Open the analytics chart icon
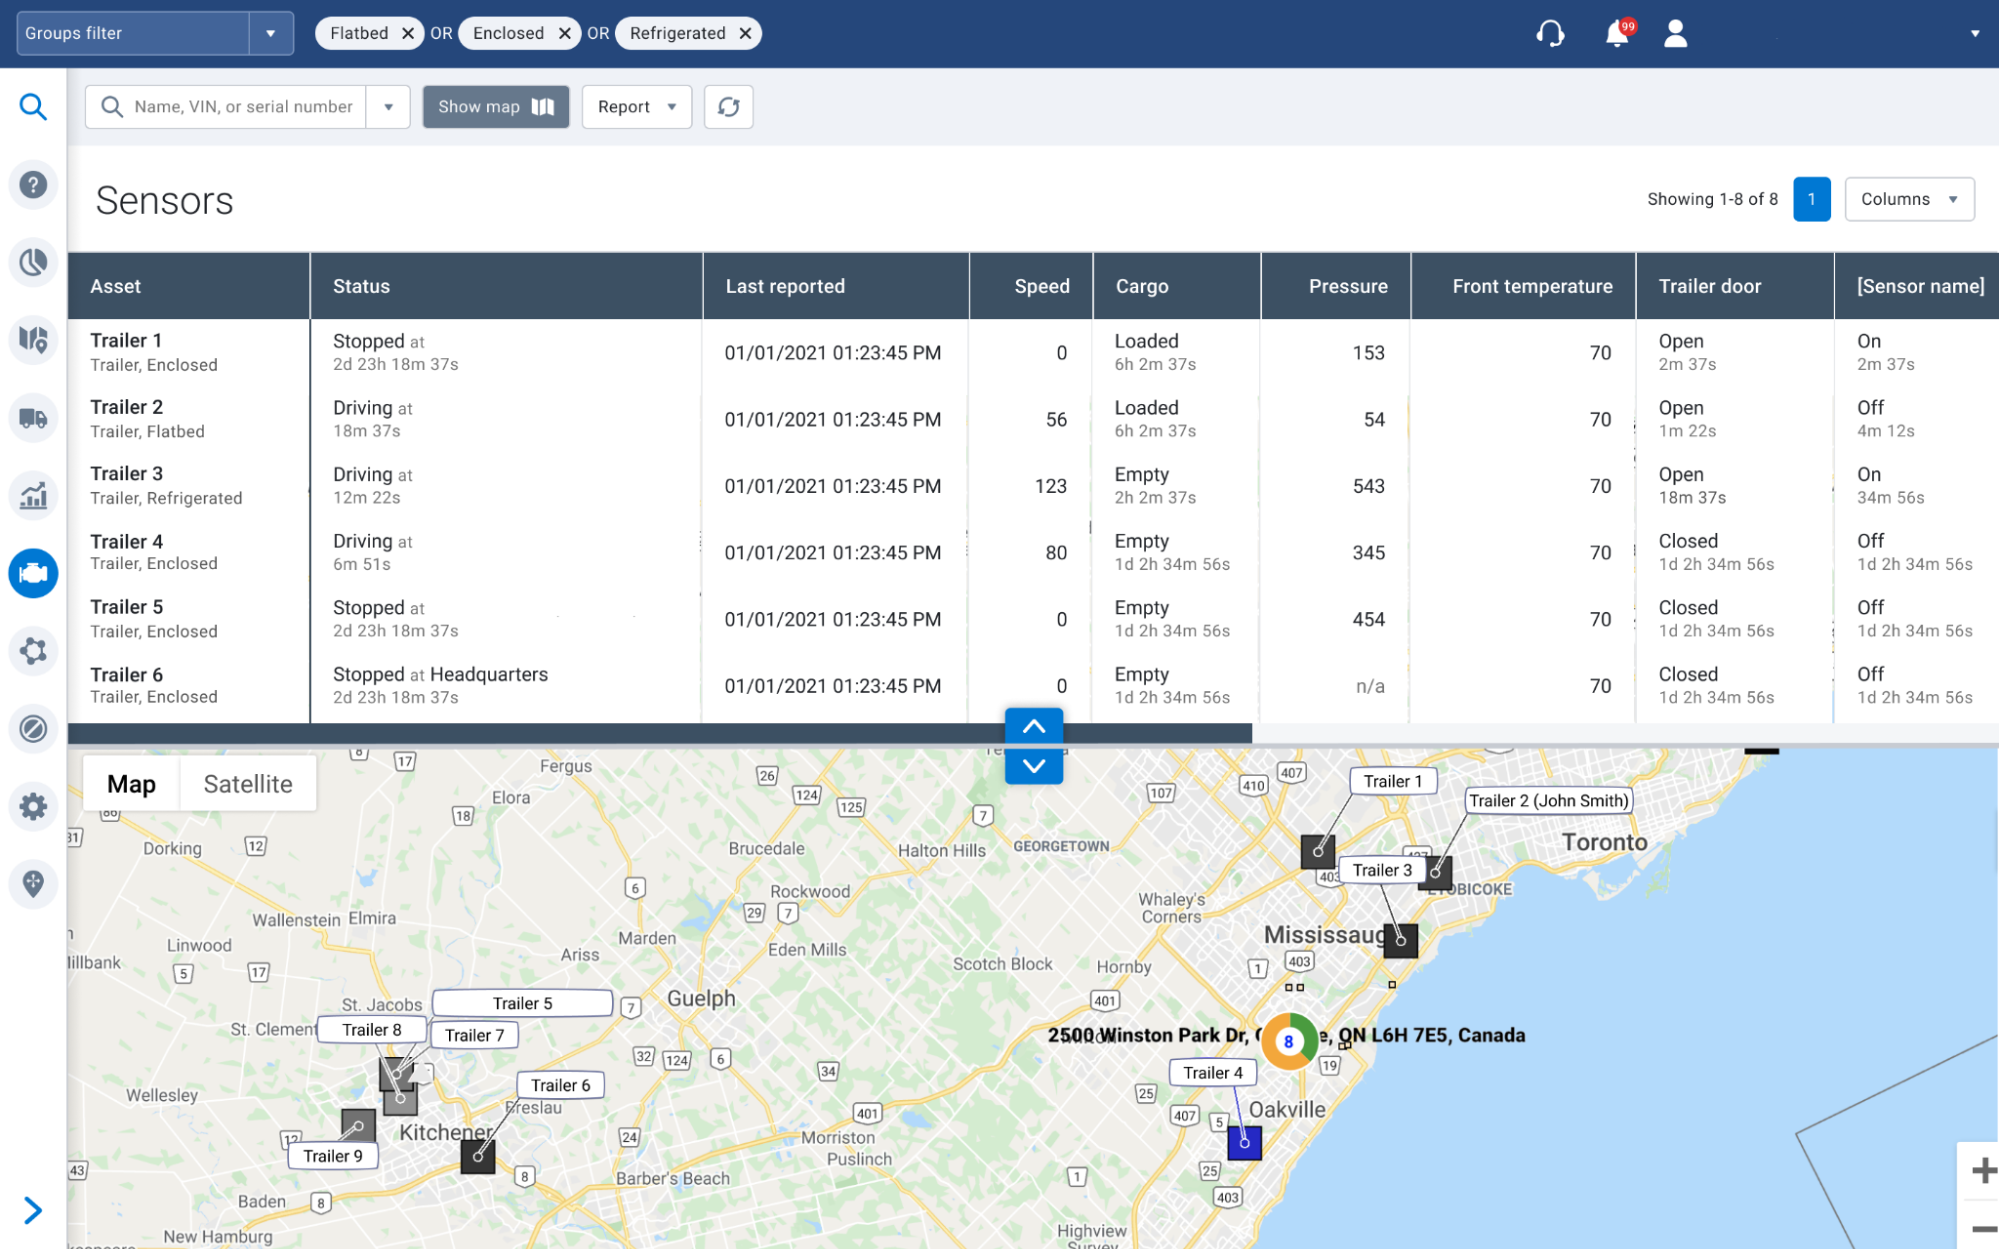Screen dimensions: 1999x1250 pos(33,495)
